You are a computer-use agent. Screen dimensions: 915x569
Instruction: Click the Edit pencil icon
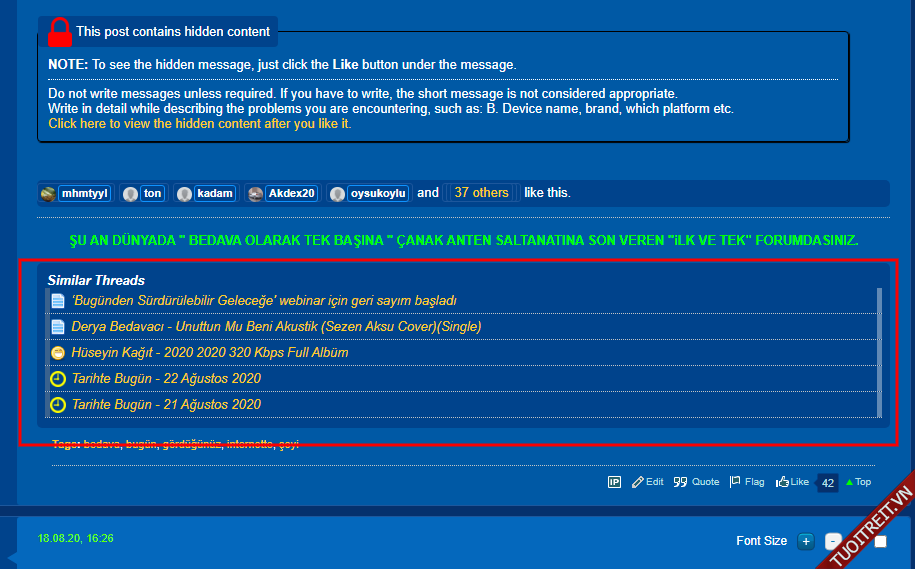[x=638, y=482]
